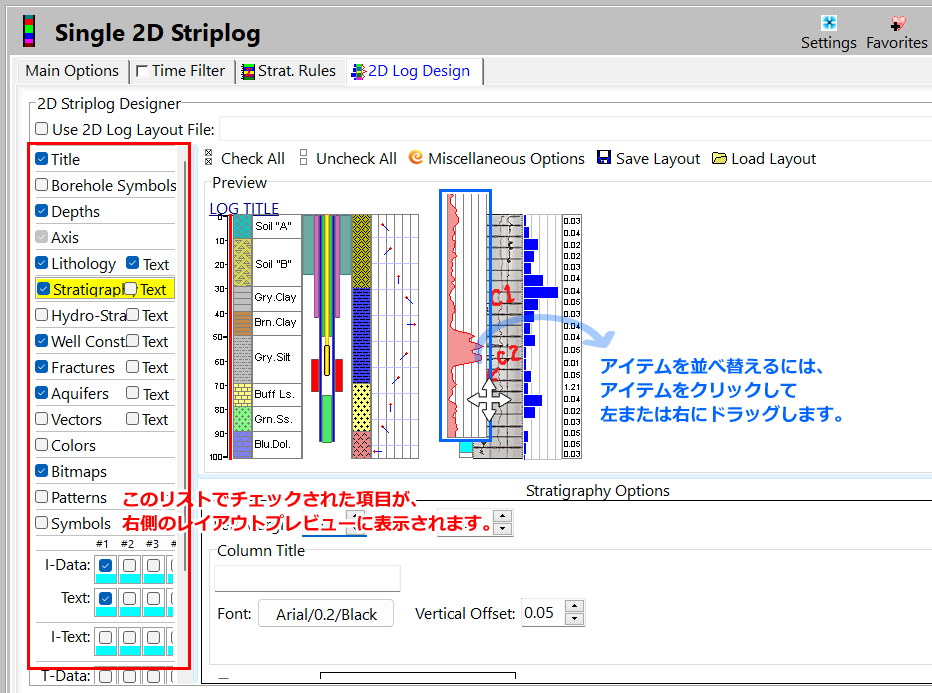Click the Uncheck All icon

tap(304, 158)
